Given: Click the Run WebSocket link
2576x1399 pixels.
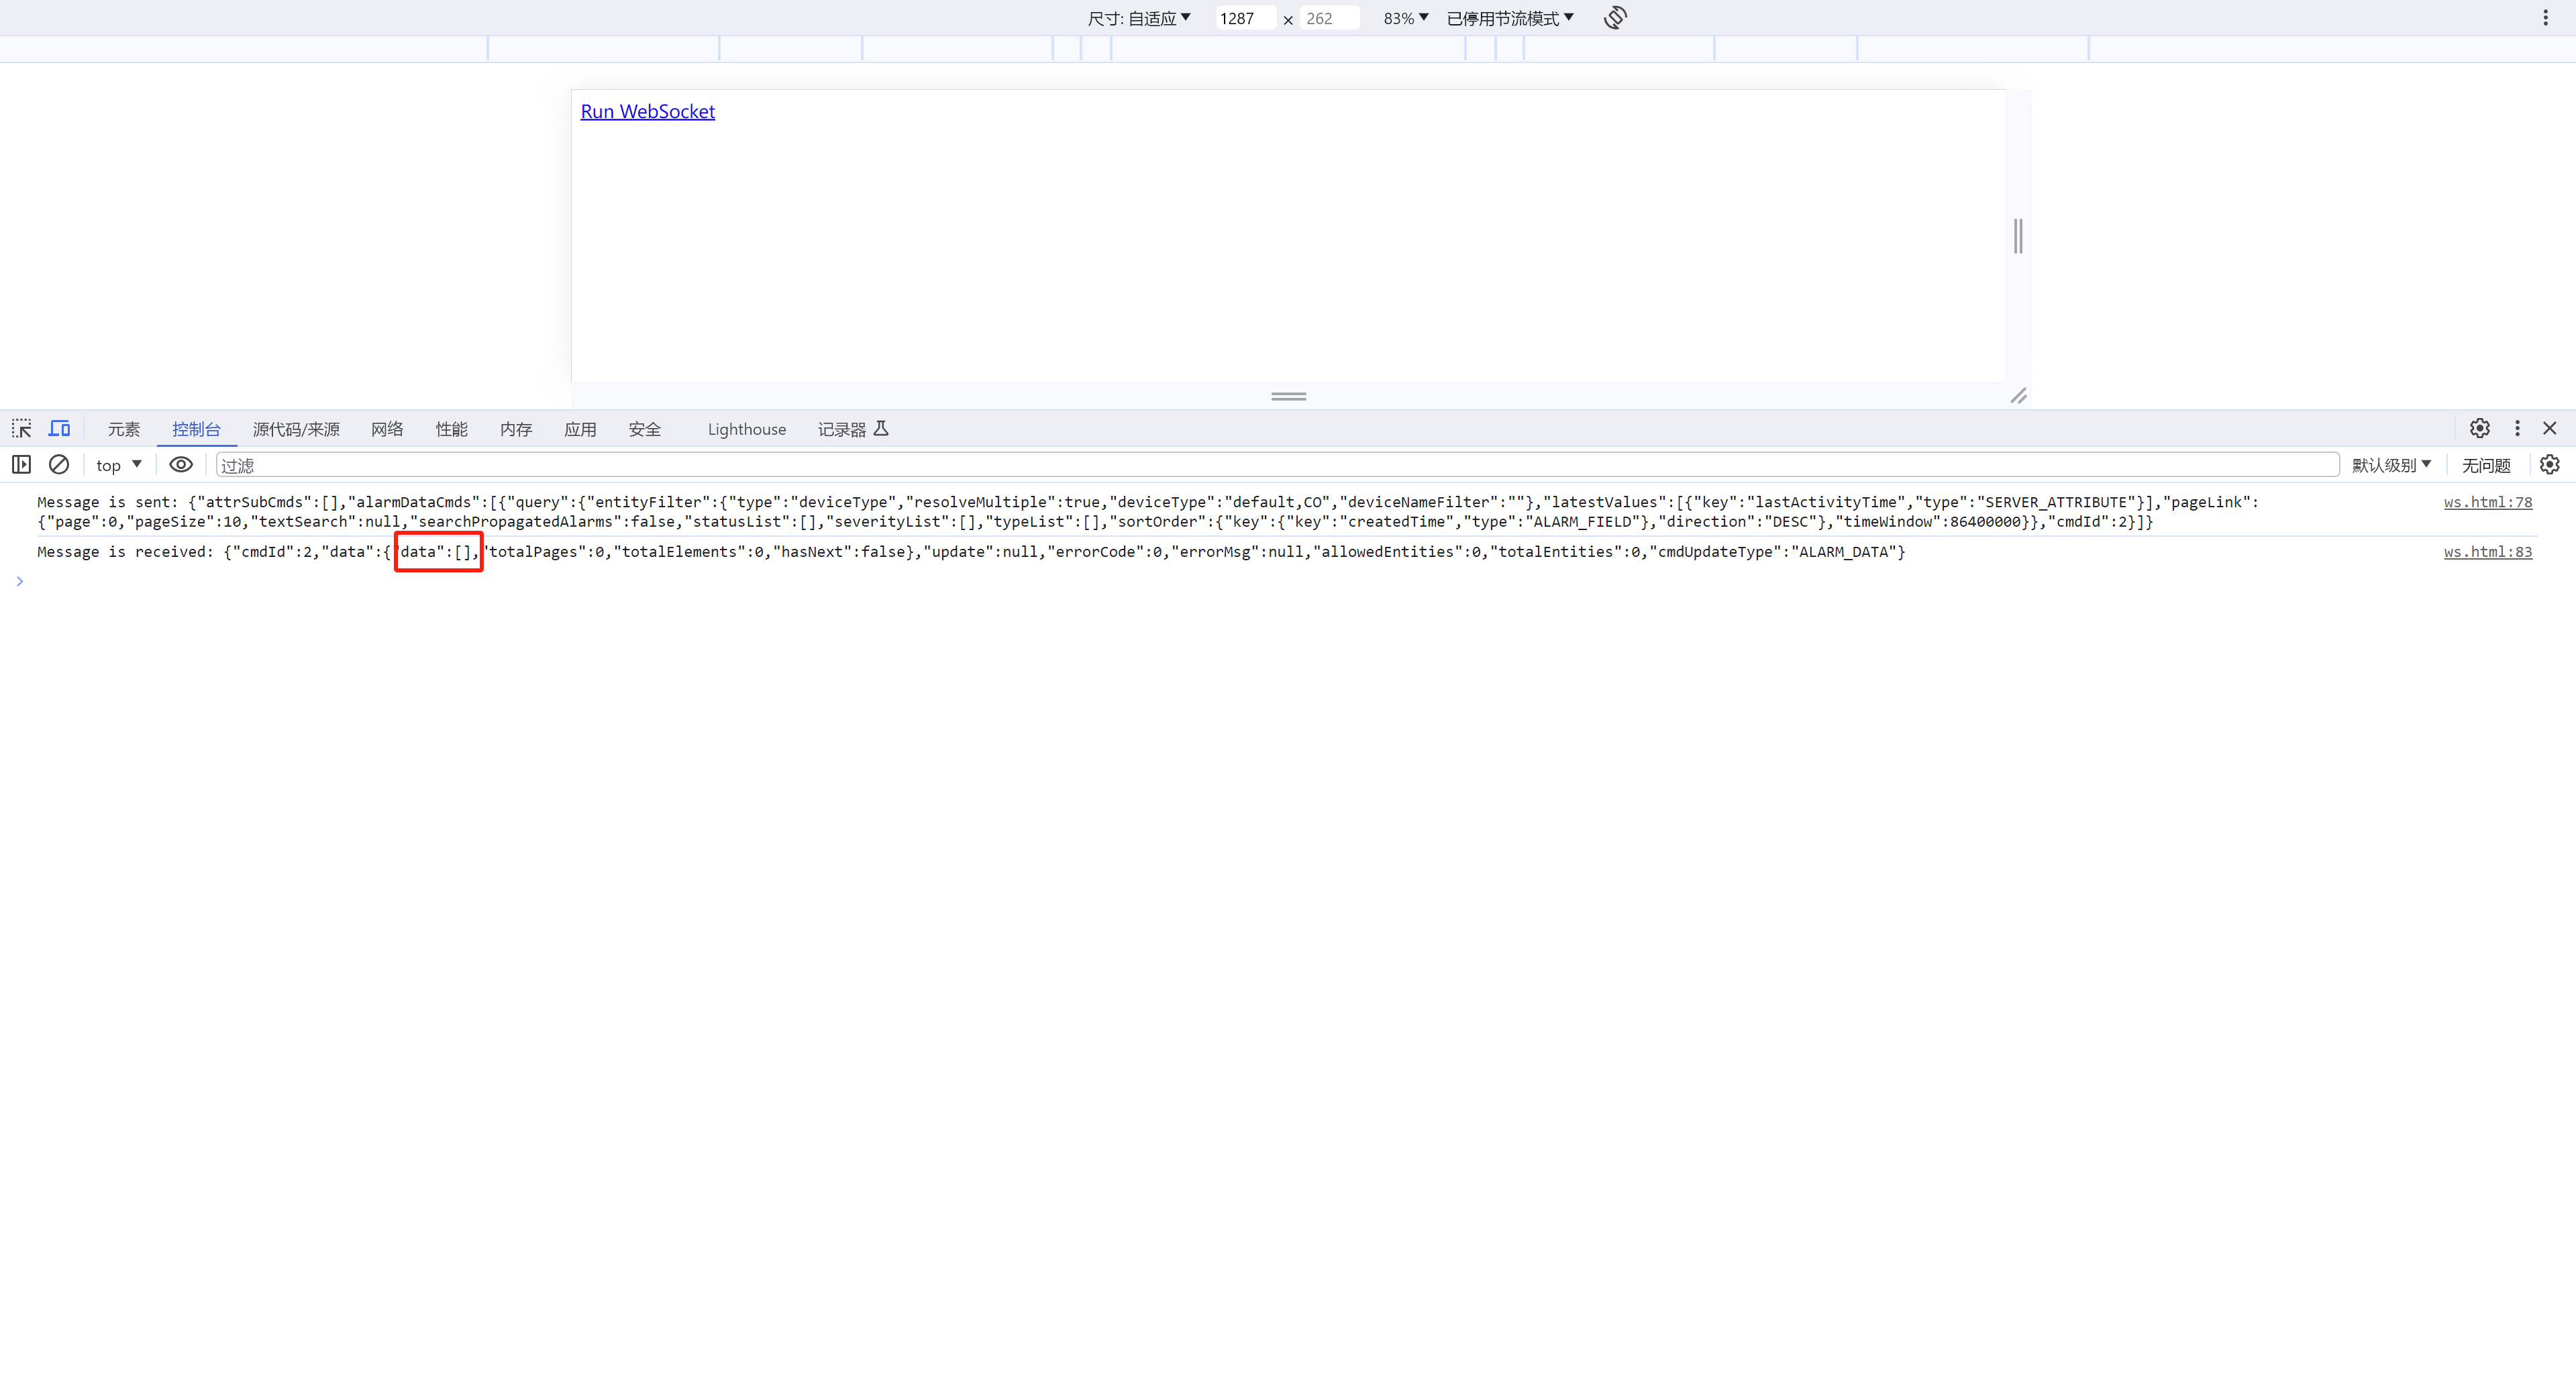Looking at the screenshot, I should pyautogui.click(x=647, y=111).
